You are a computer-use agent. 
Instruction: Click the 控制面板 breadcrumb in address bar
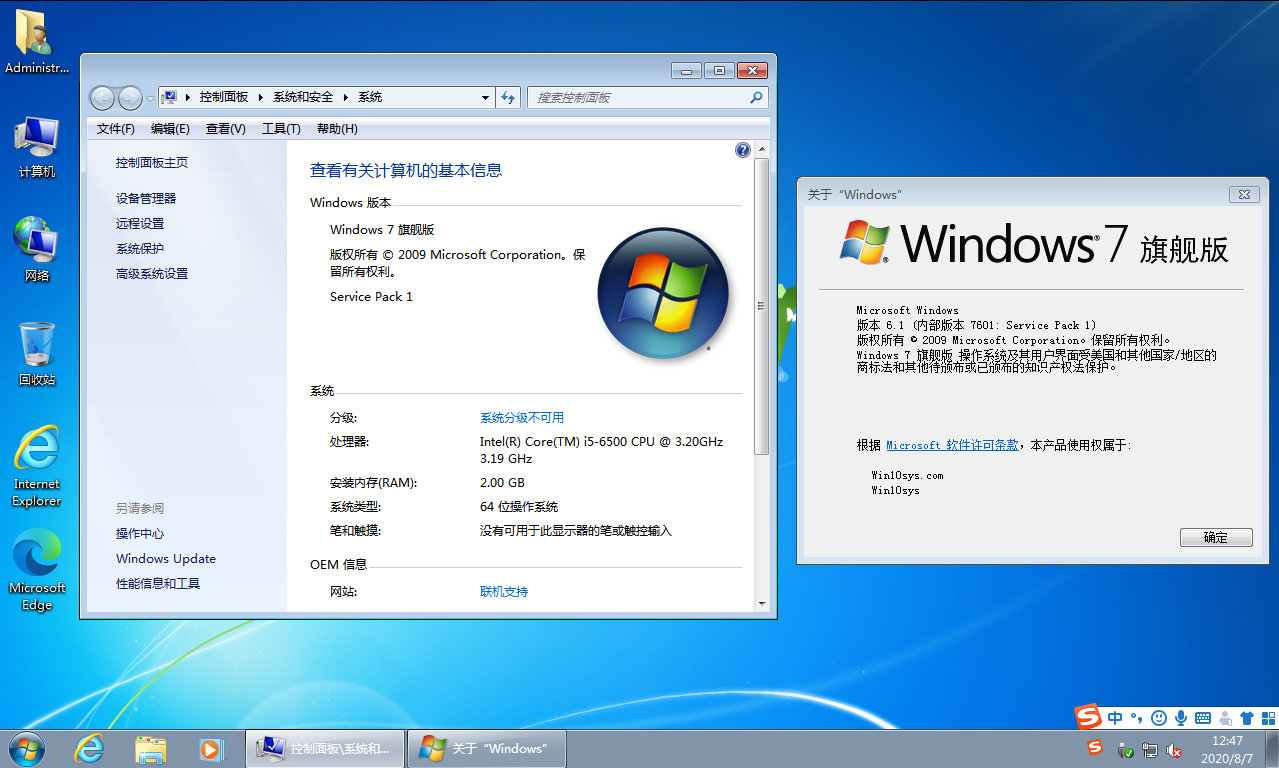coord(224,97)
